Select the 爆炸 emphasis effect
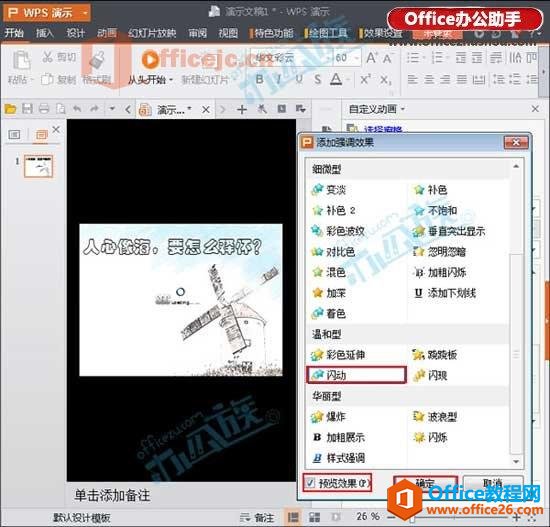The height and width of the screenshot is (527, 550). [x=329, y=417]
